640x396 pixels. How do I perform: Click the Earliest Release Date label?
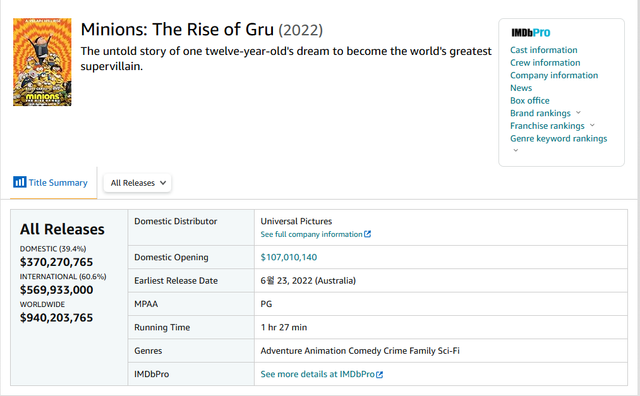click(176, 280)
